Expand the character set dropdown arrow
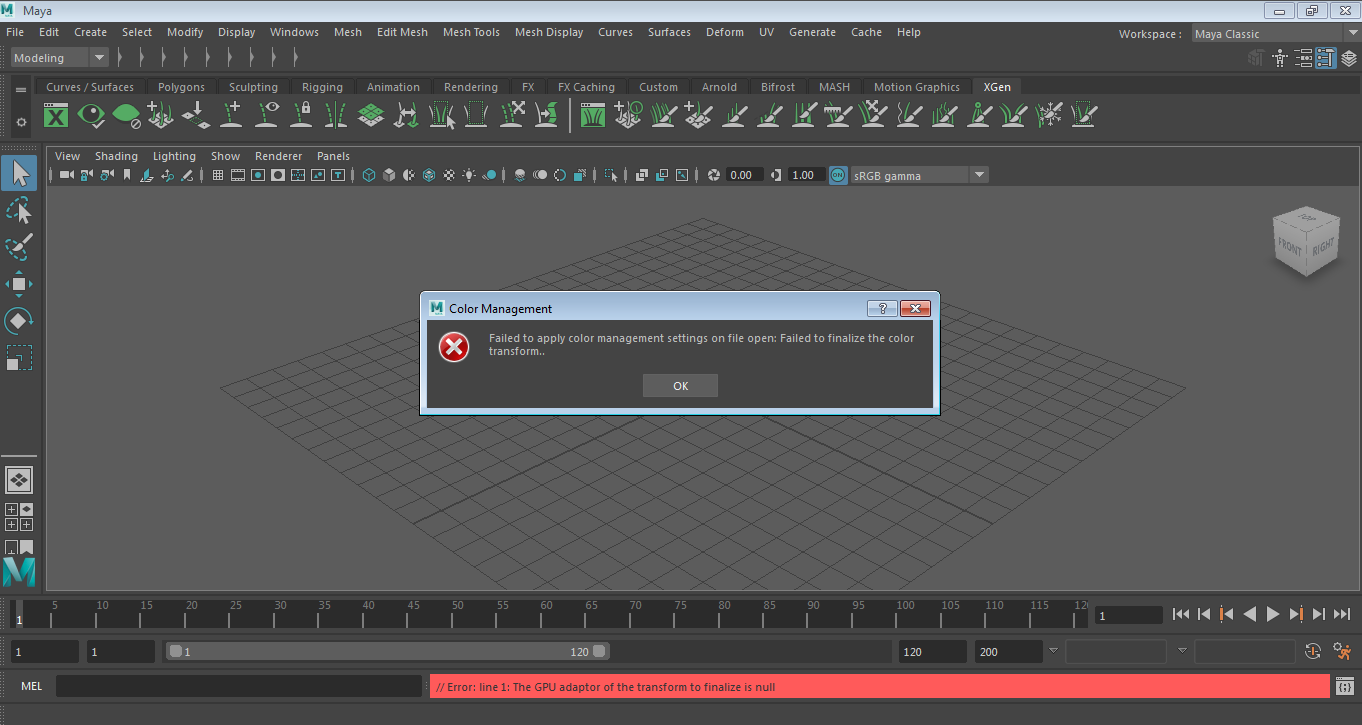Screen dimensions: 1362x725 (1053, 651)
